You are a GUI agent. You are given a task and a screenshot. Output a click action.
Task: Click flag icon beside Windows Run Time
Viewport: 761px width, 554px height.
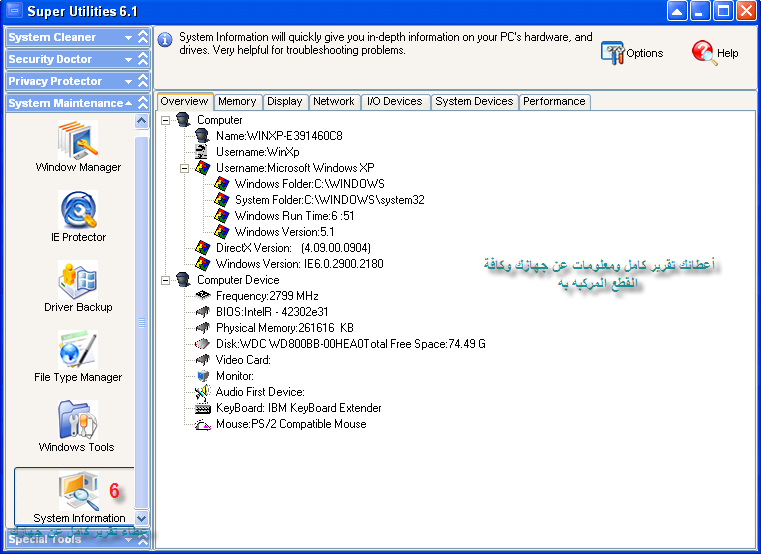pos(221,216)
